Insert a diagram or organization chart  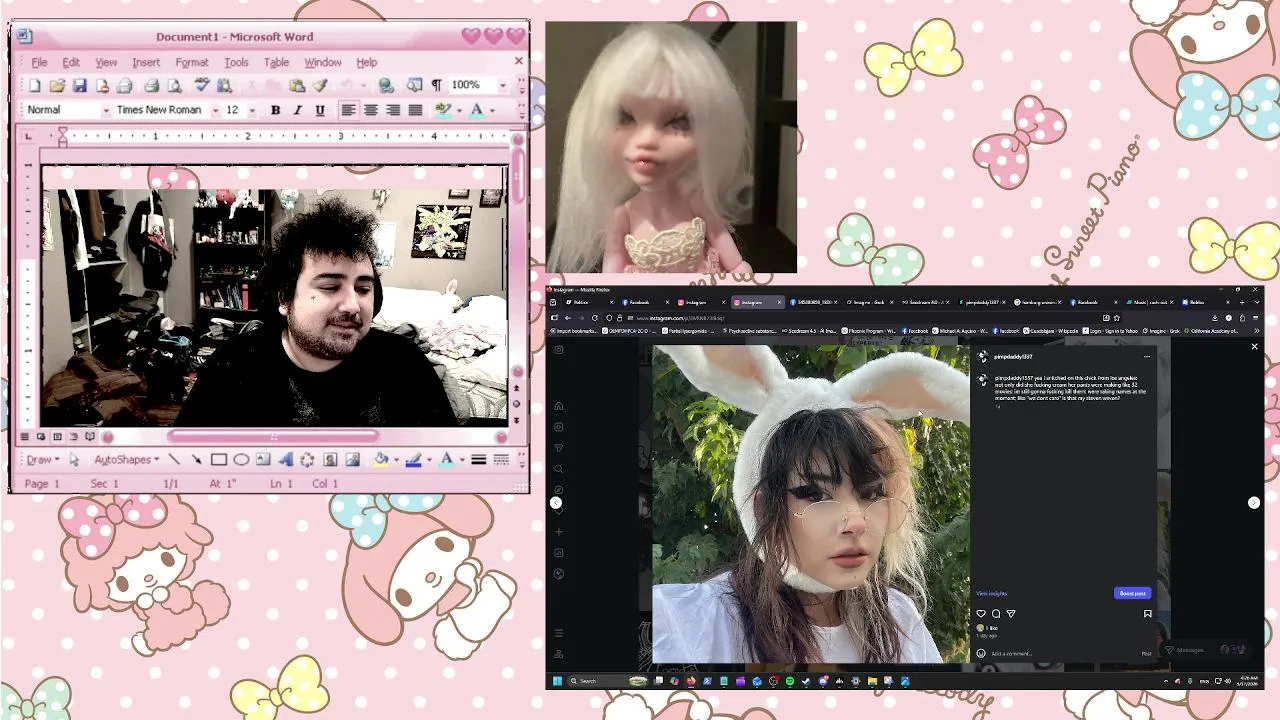click(307, 460)
